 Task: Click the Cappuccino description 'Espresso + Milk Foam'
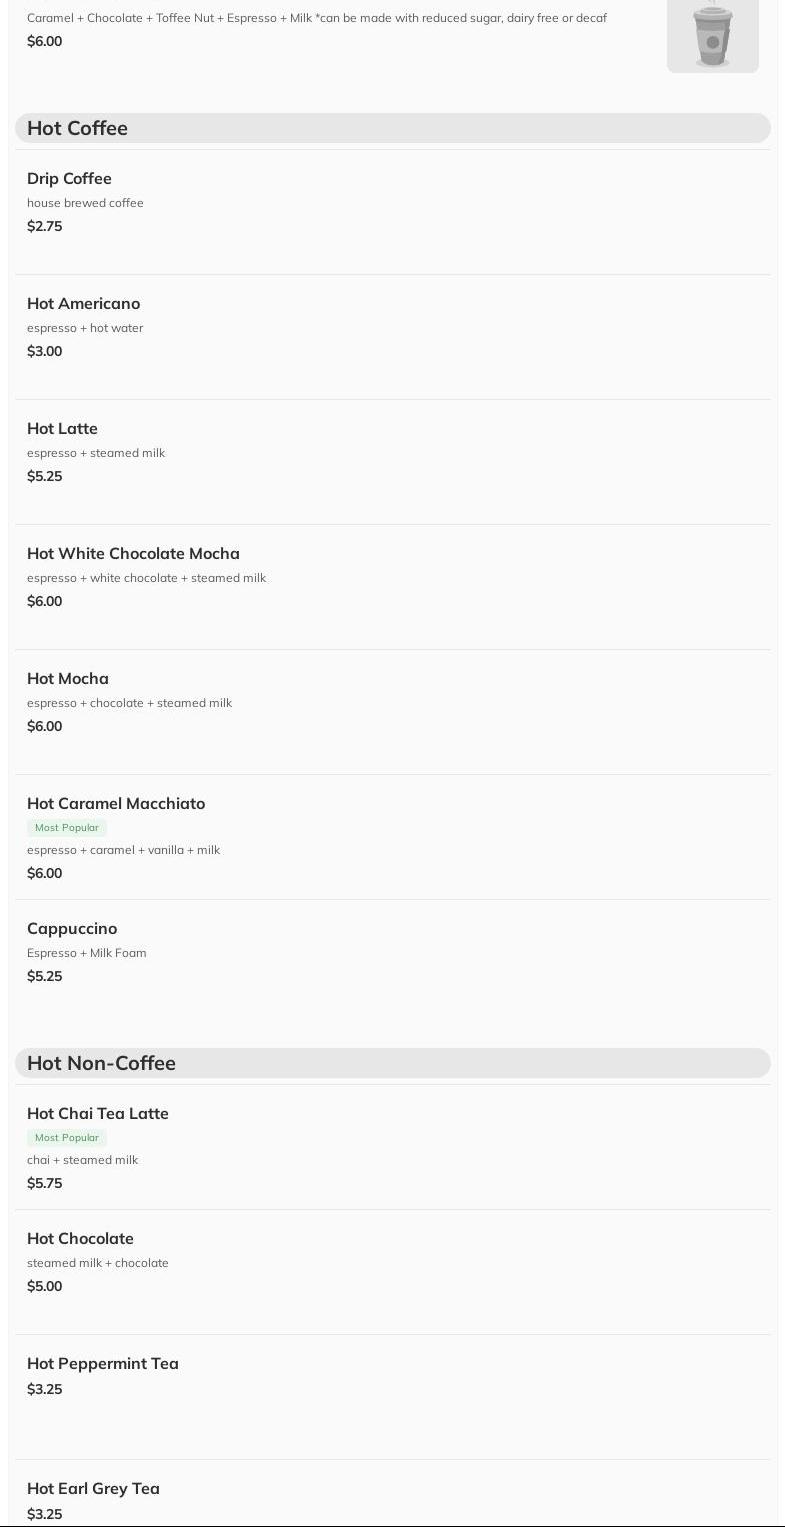click(x=87, y=953)
